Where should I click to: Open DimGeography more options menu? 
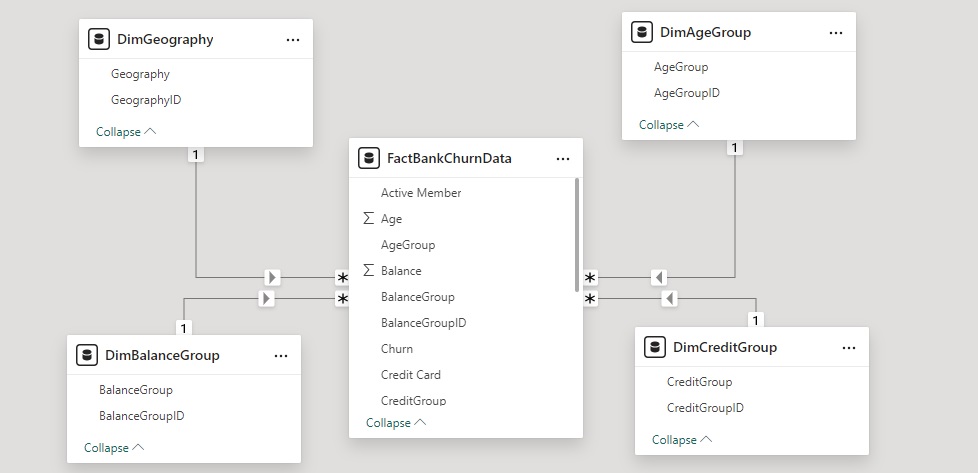point(293,40)
